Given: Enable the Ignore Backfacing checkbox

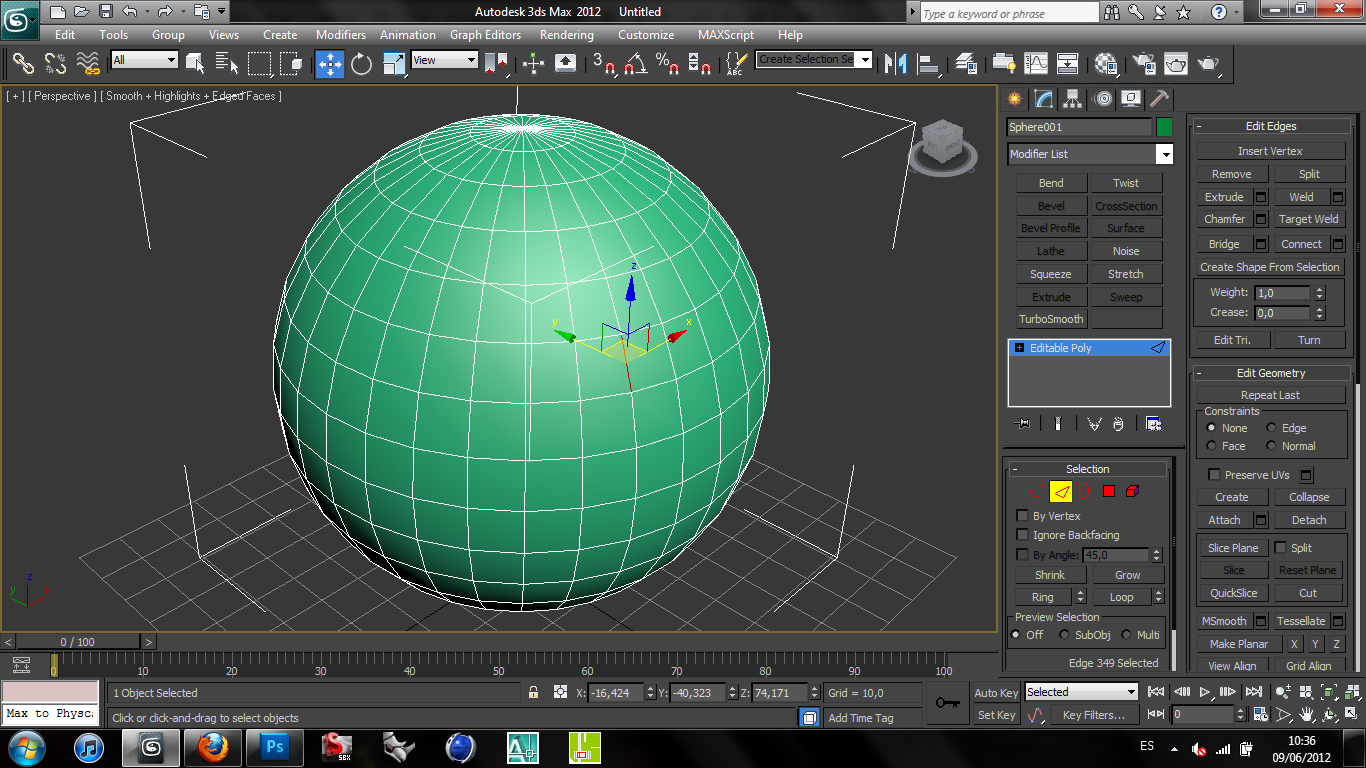Looking at the screenshot, I should pyautogui.click(x=1022, y=535).
